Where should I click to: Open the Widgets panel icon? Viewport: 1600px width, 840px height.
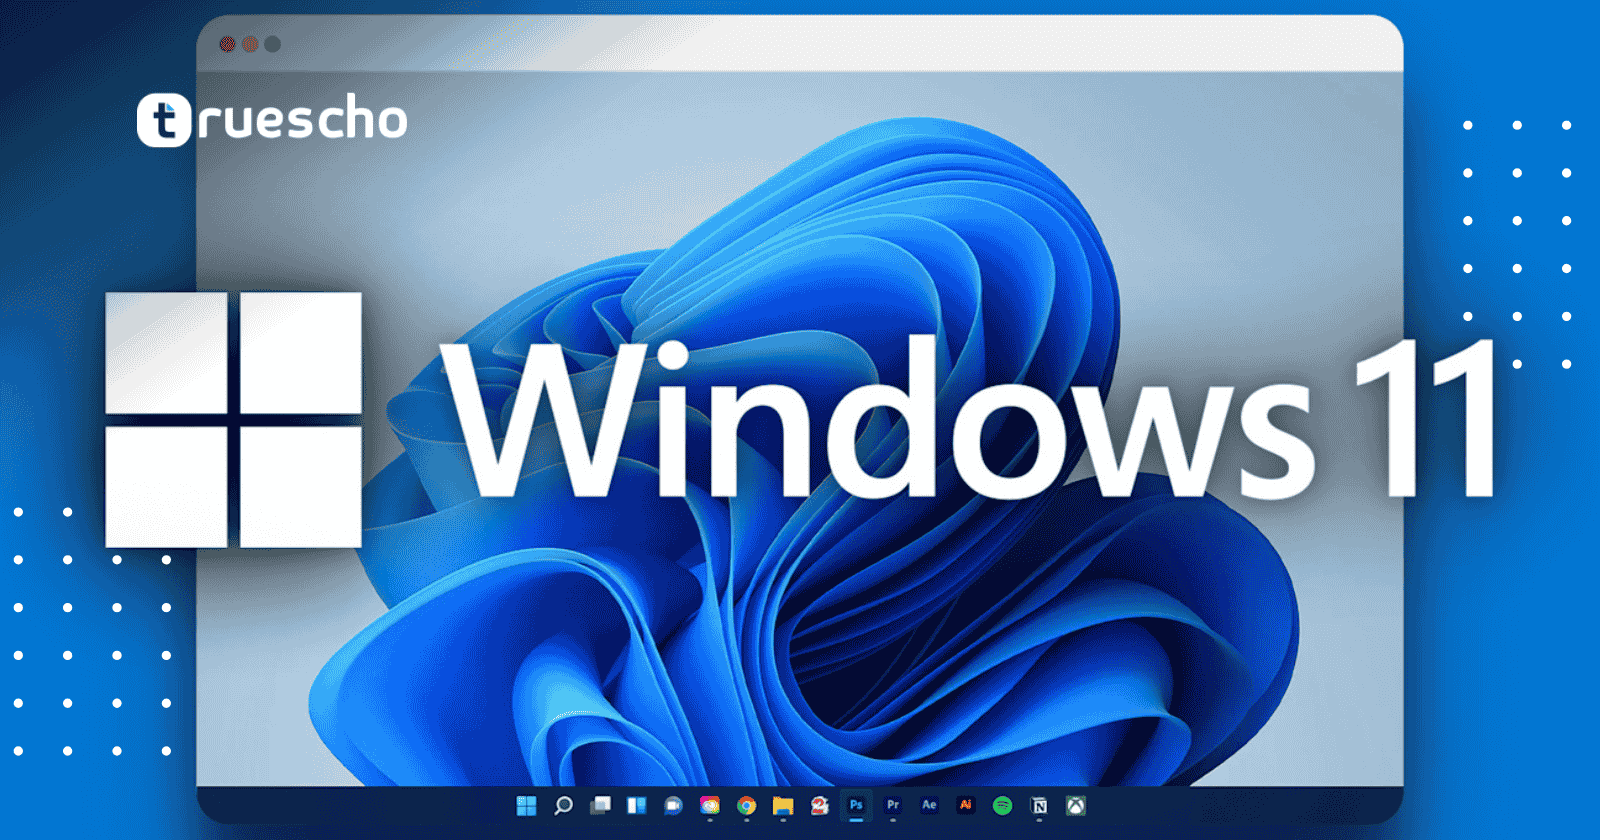(636, 806)
